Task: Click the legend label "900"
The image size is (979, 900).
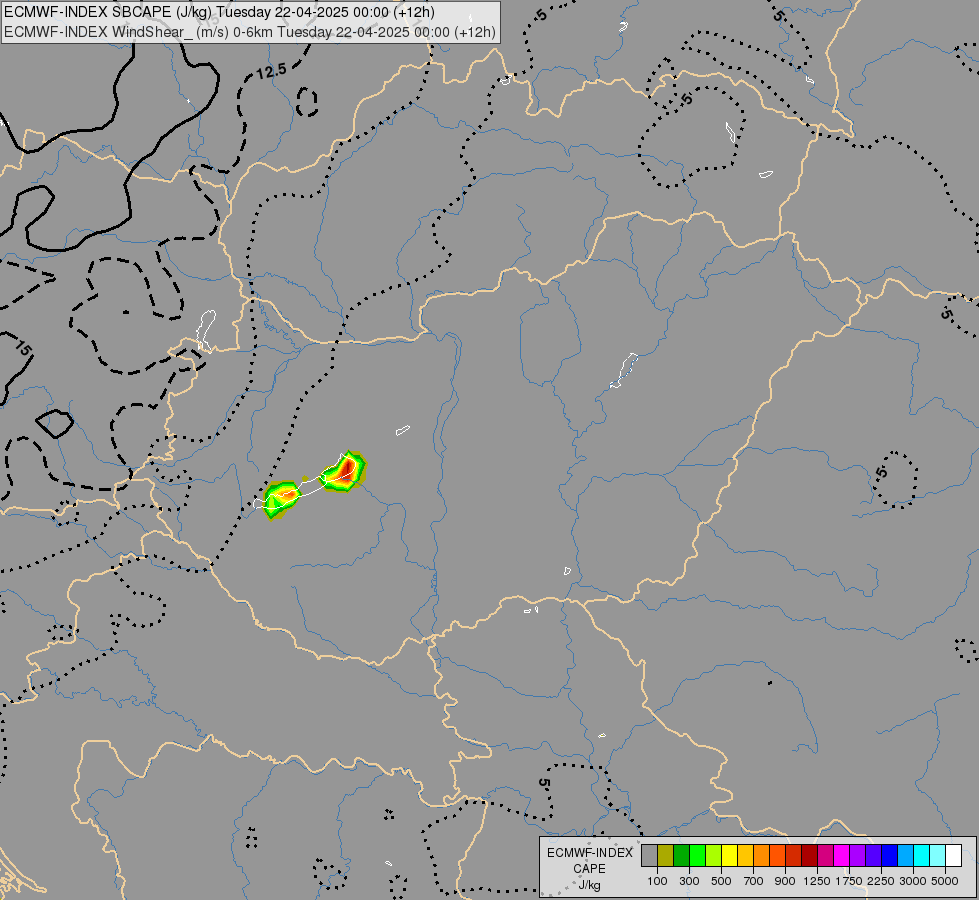Action: [x=785, y=881]
